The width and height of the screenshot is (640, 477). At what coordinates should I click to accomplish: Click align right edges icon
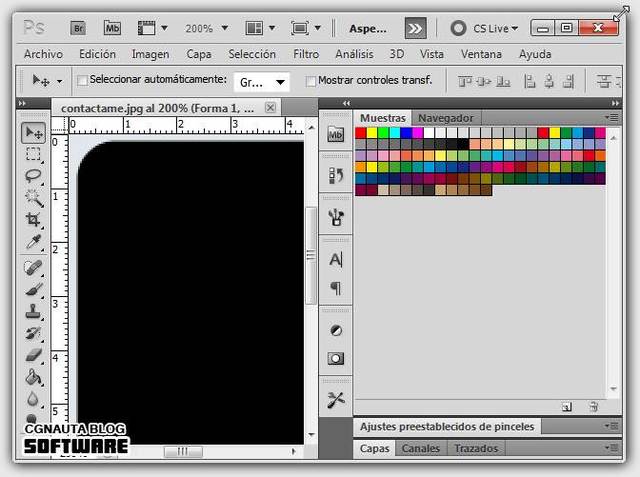[568, 81]
